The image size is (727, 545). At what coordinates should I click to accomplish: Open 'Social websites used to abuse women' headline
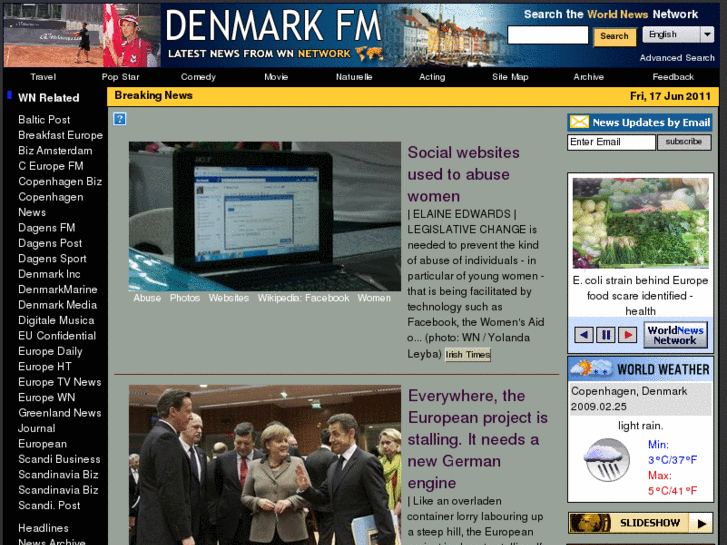tap(463, 174)
